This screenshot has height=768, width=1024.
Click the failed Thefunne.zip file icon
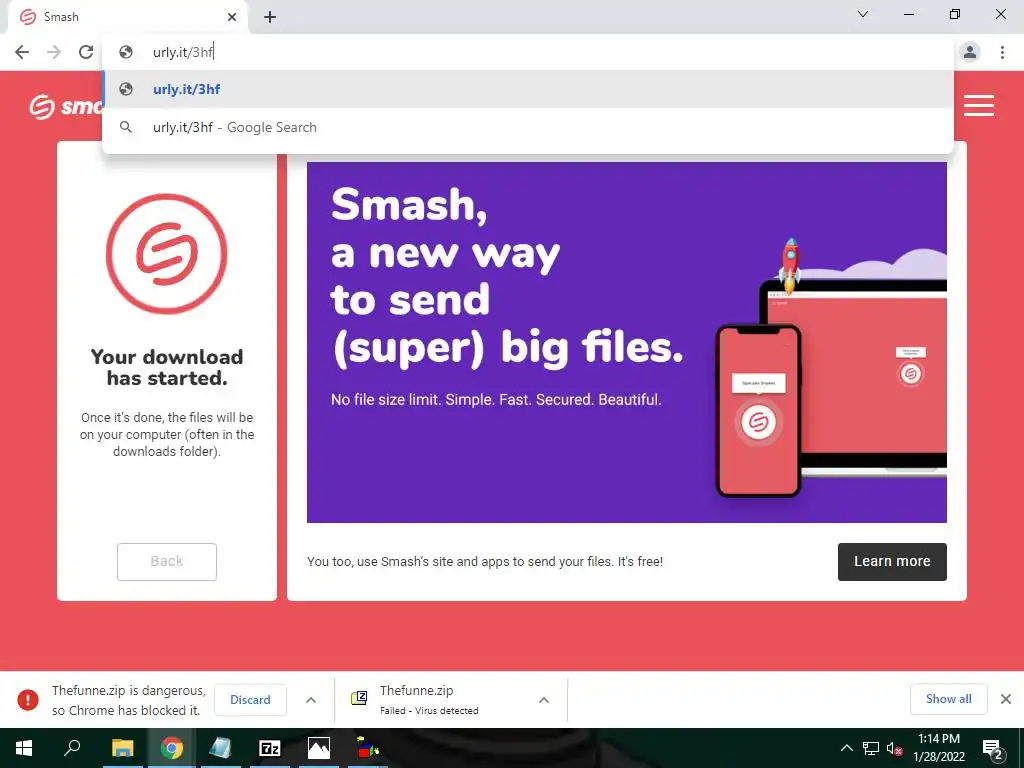click(359, 698)
